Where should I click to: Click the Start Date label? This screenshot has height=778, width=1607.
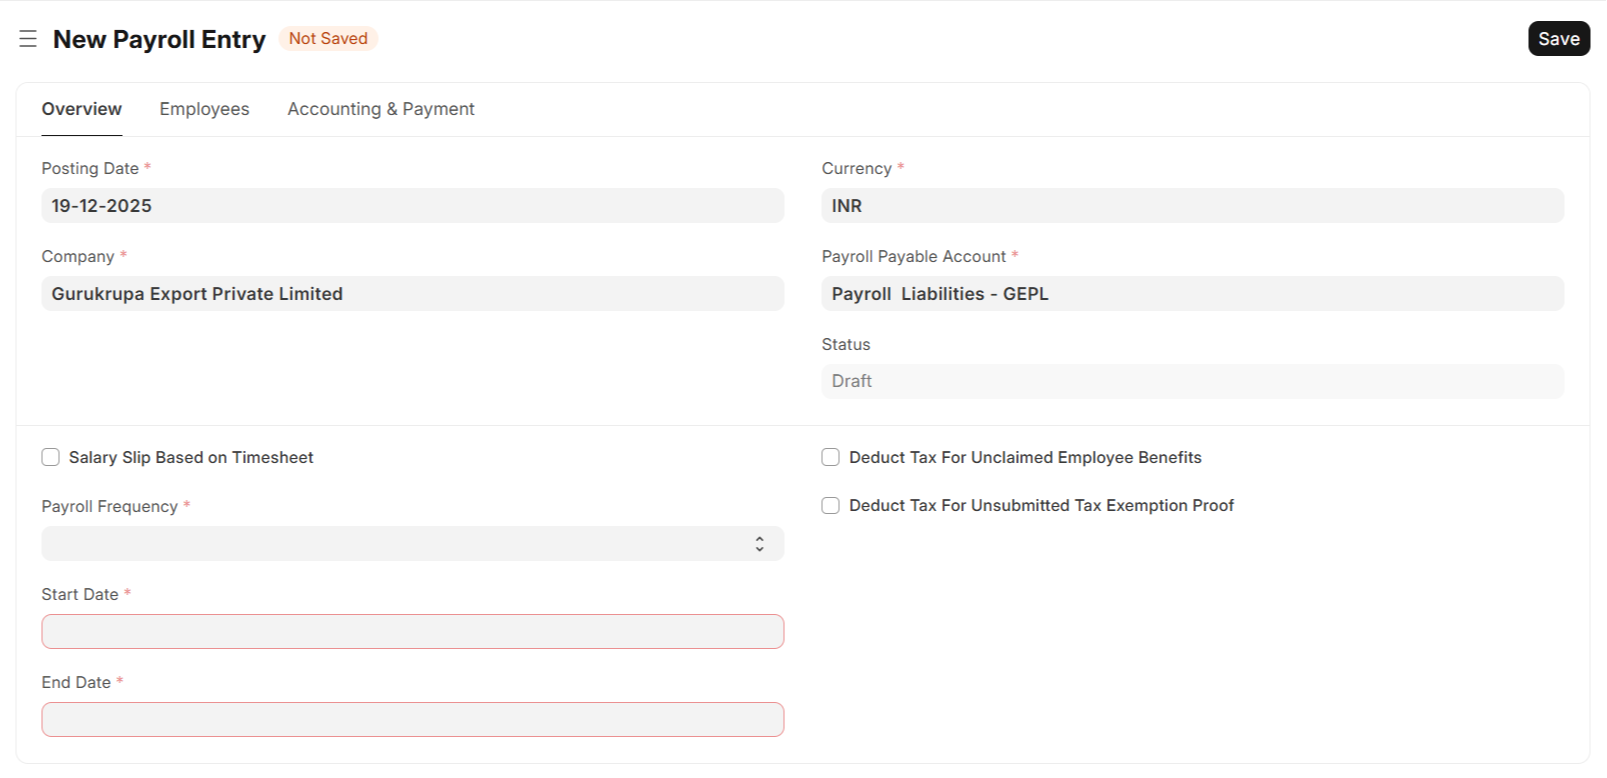coord(80,594)
